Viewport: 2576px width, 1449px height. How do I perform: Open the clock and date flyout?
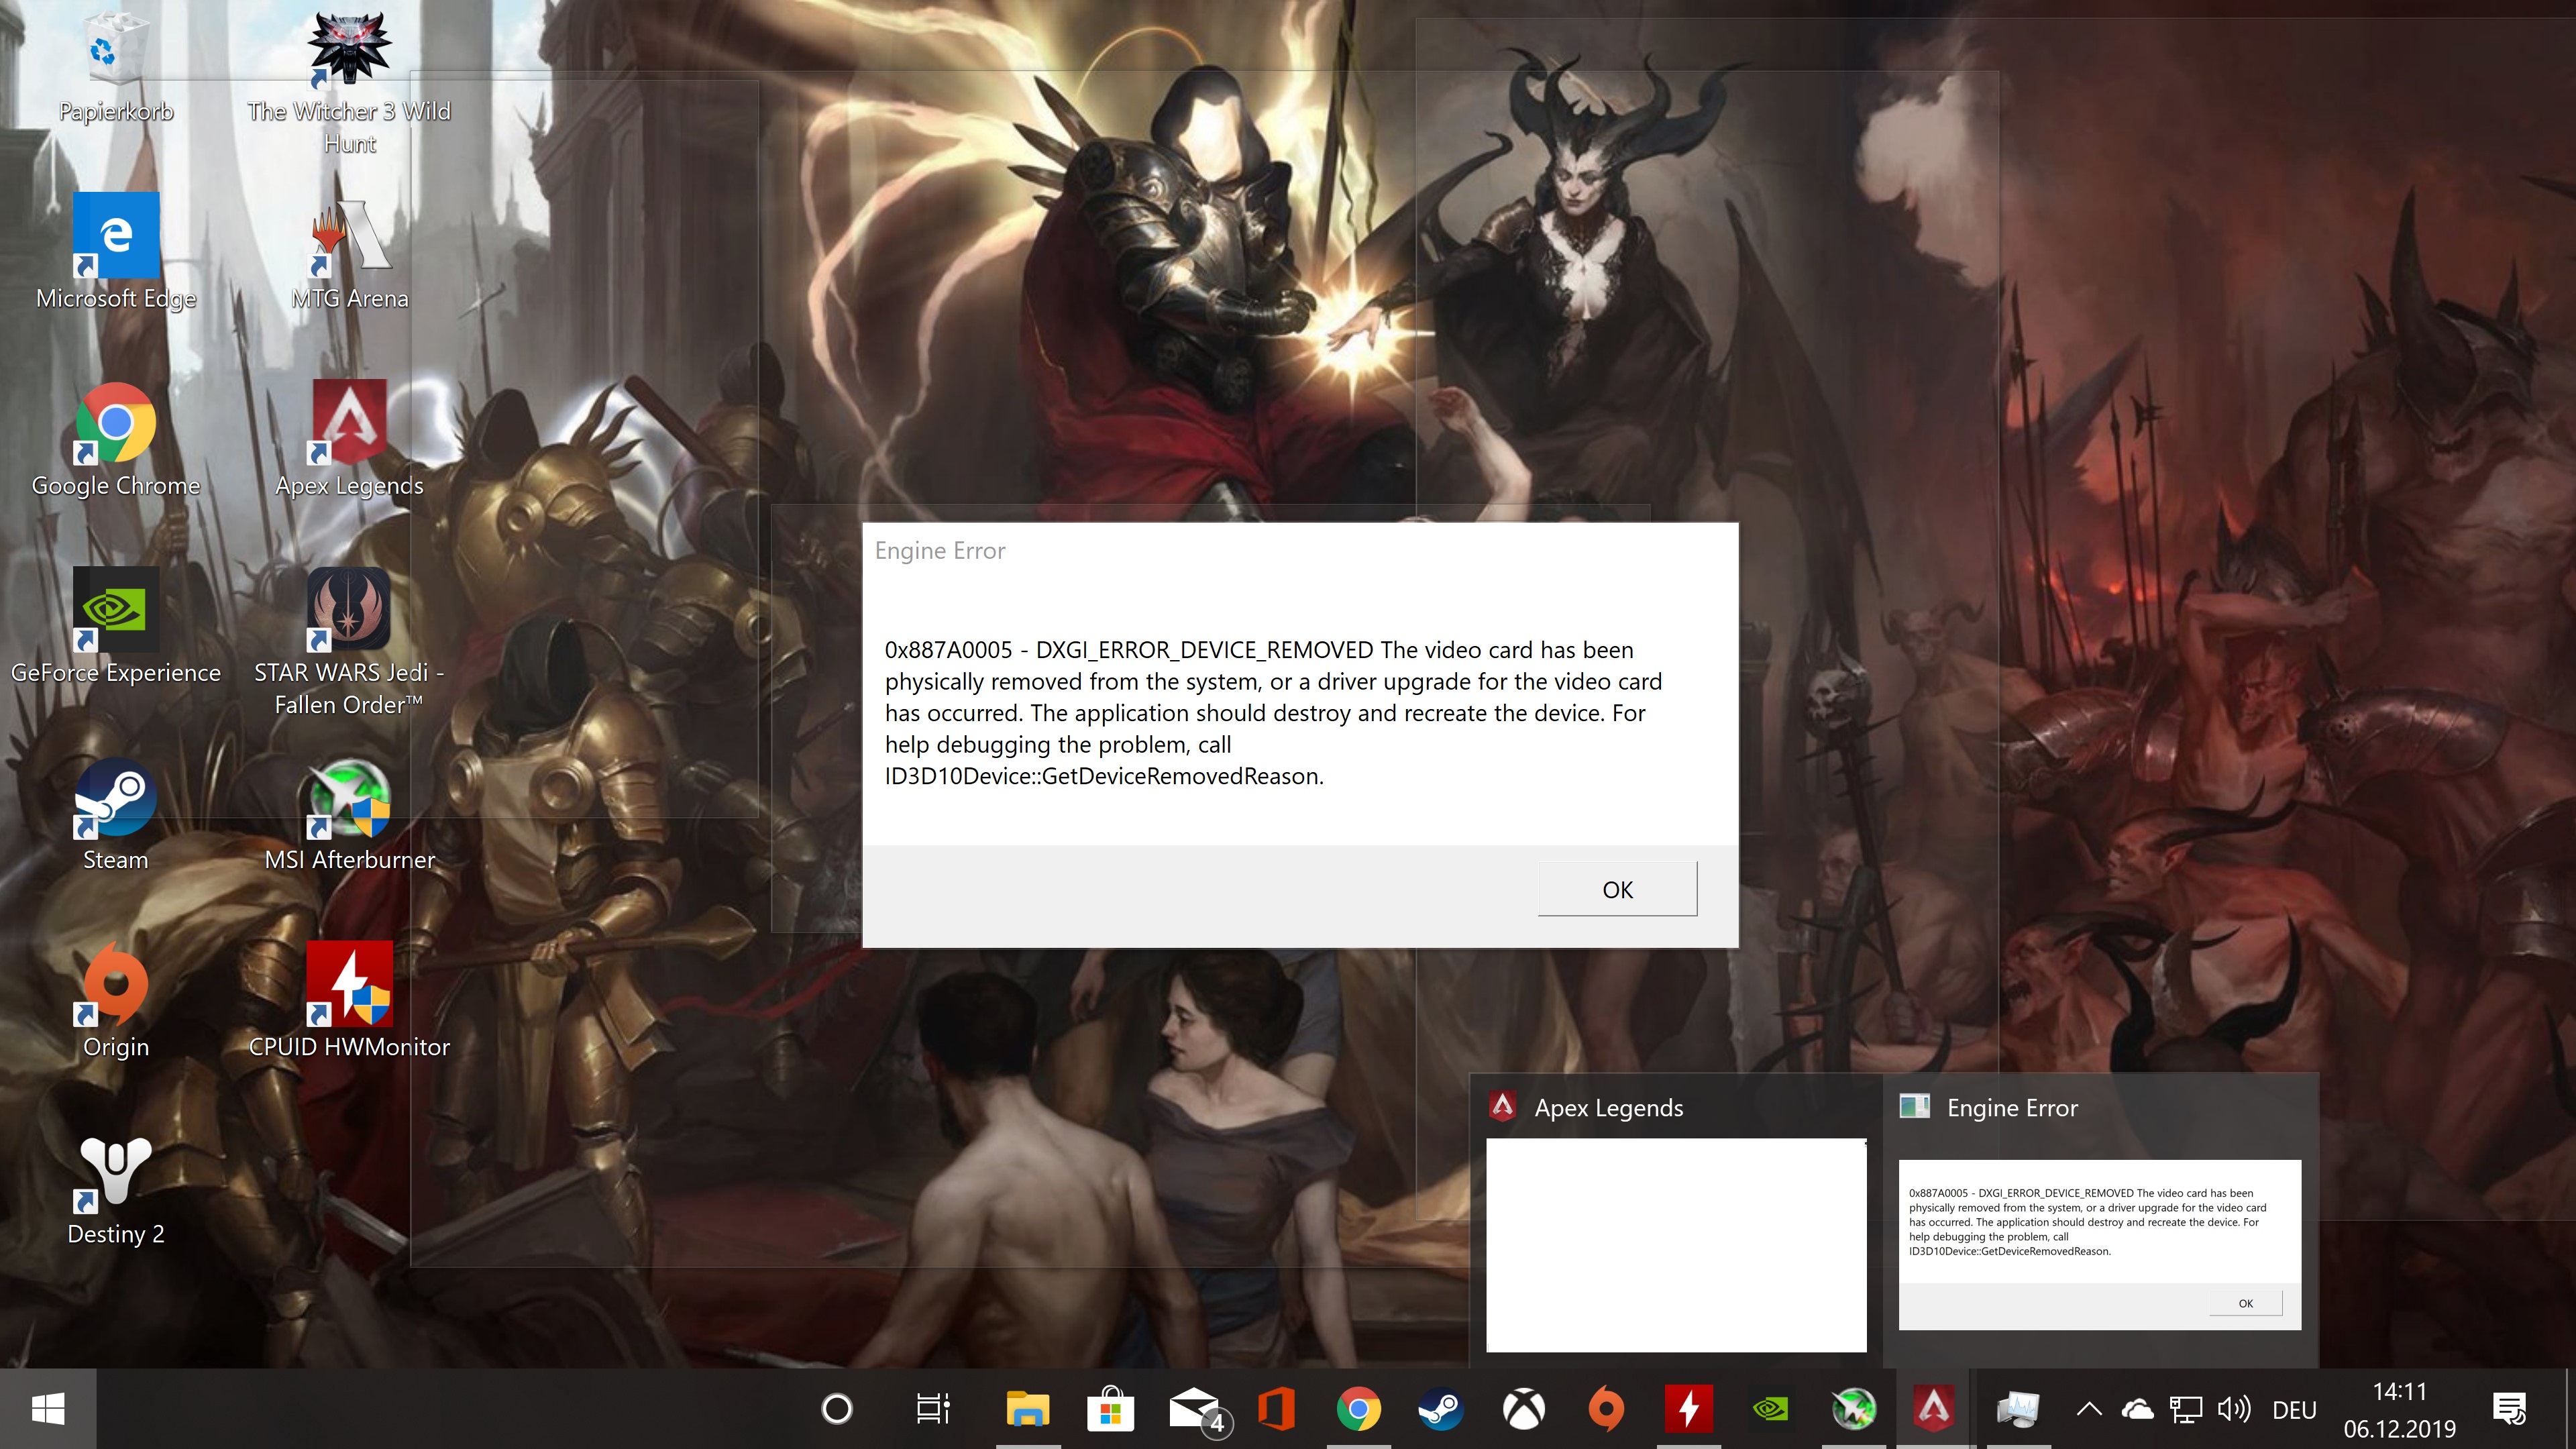tap(2399, 1410)
